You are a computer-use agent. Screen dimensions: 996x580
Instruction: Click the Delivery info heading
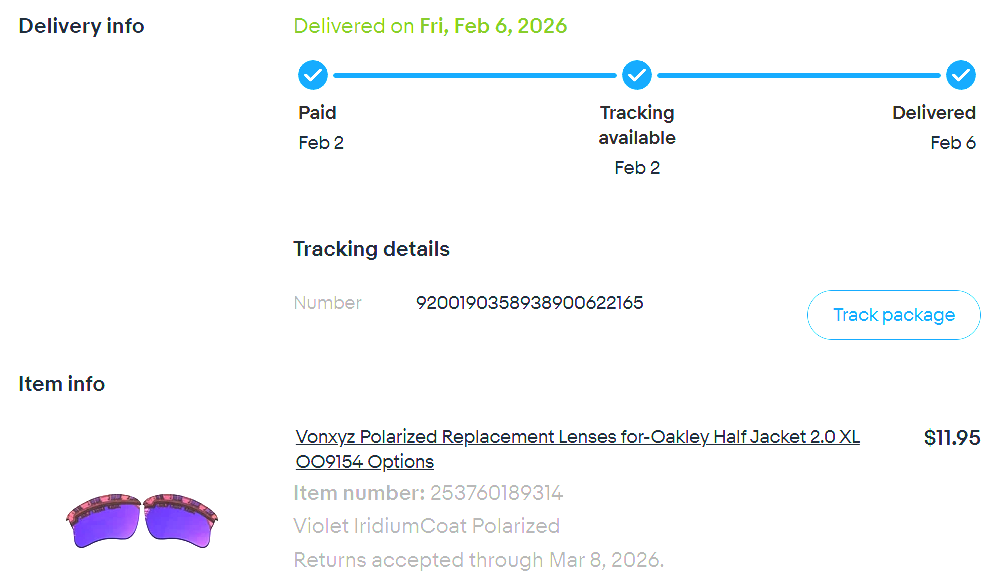[x=81, y=26]
